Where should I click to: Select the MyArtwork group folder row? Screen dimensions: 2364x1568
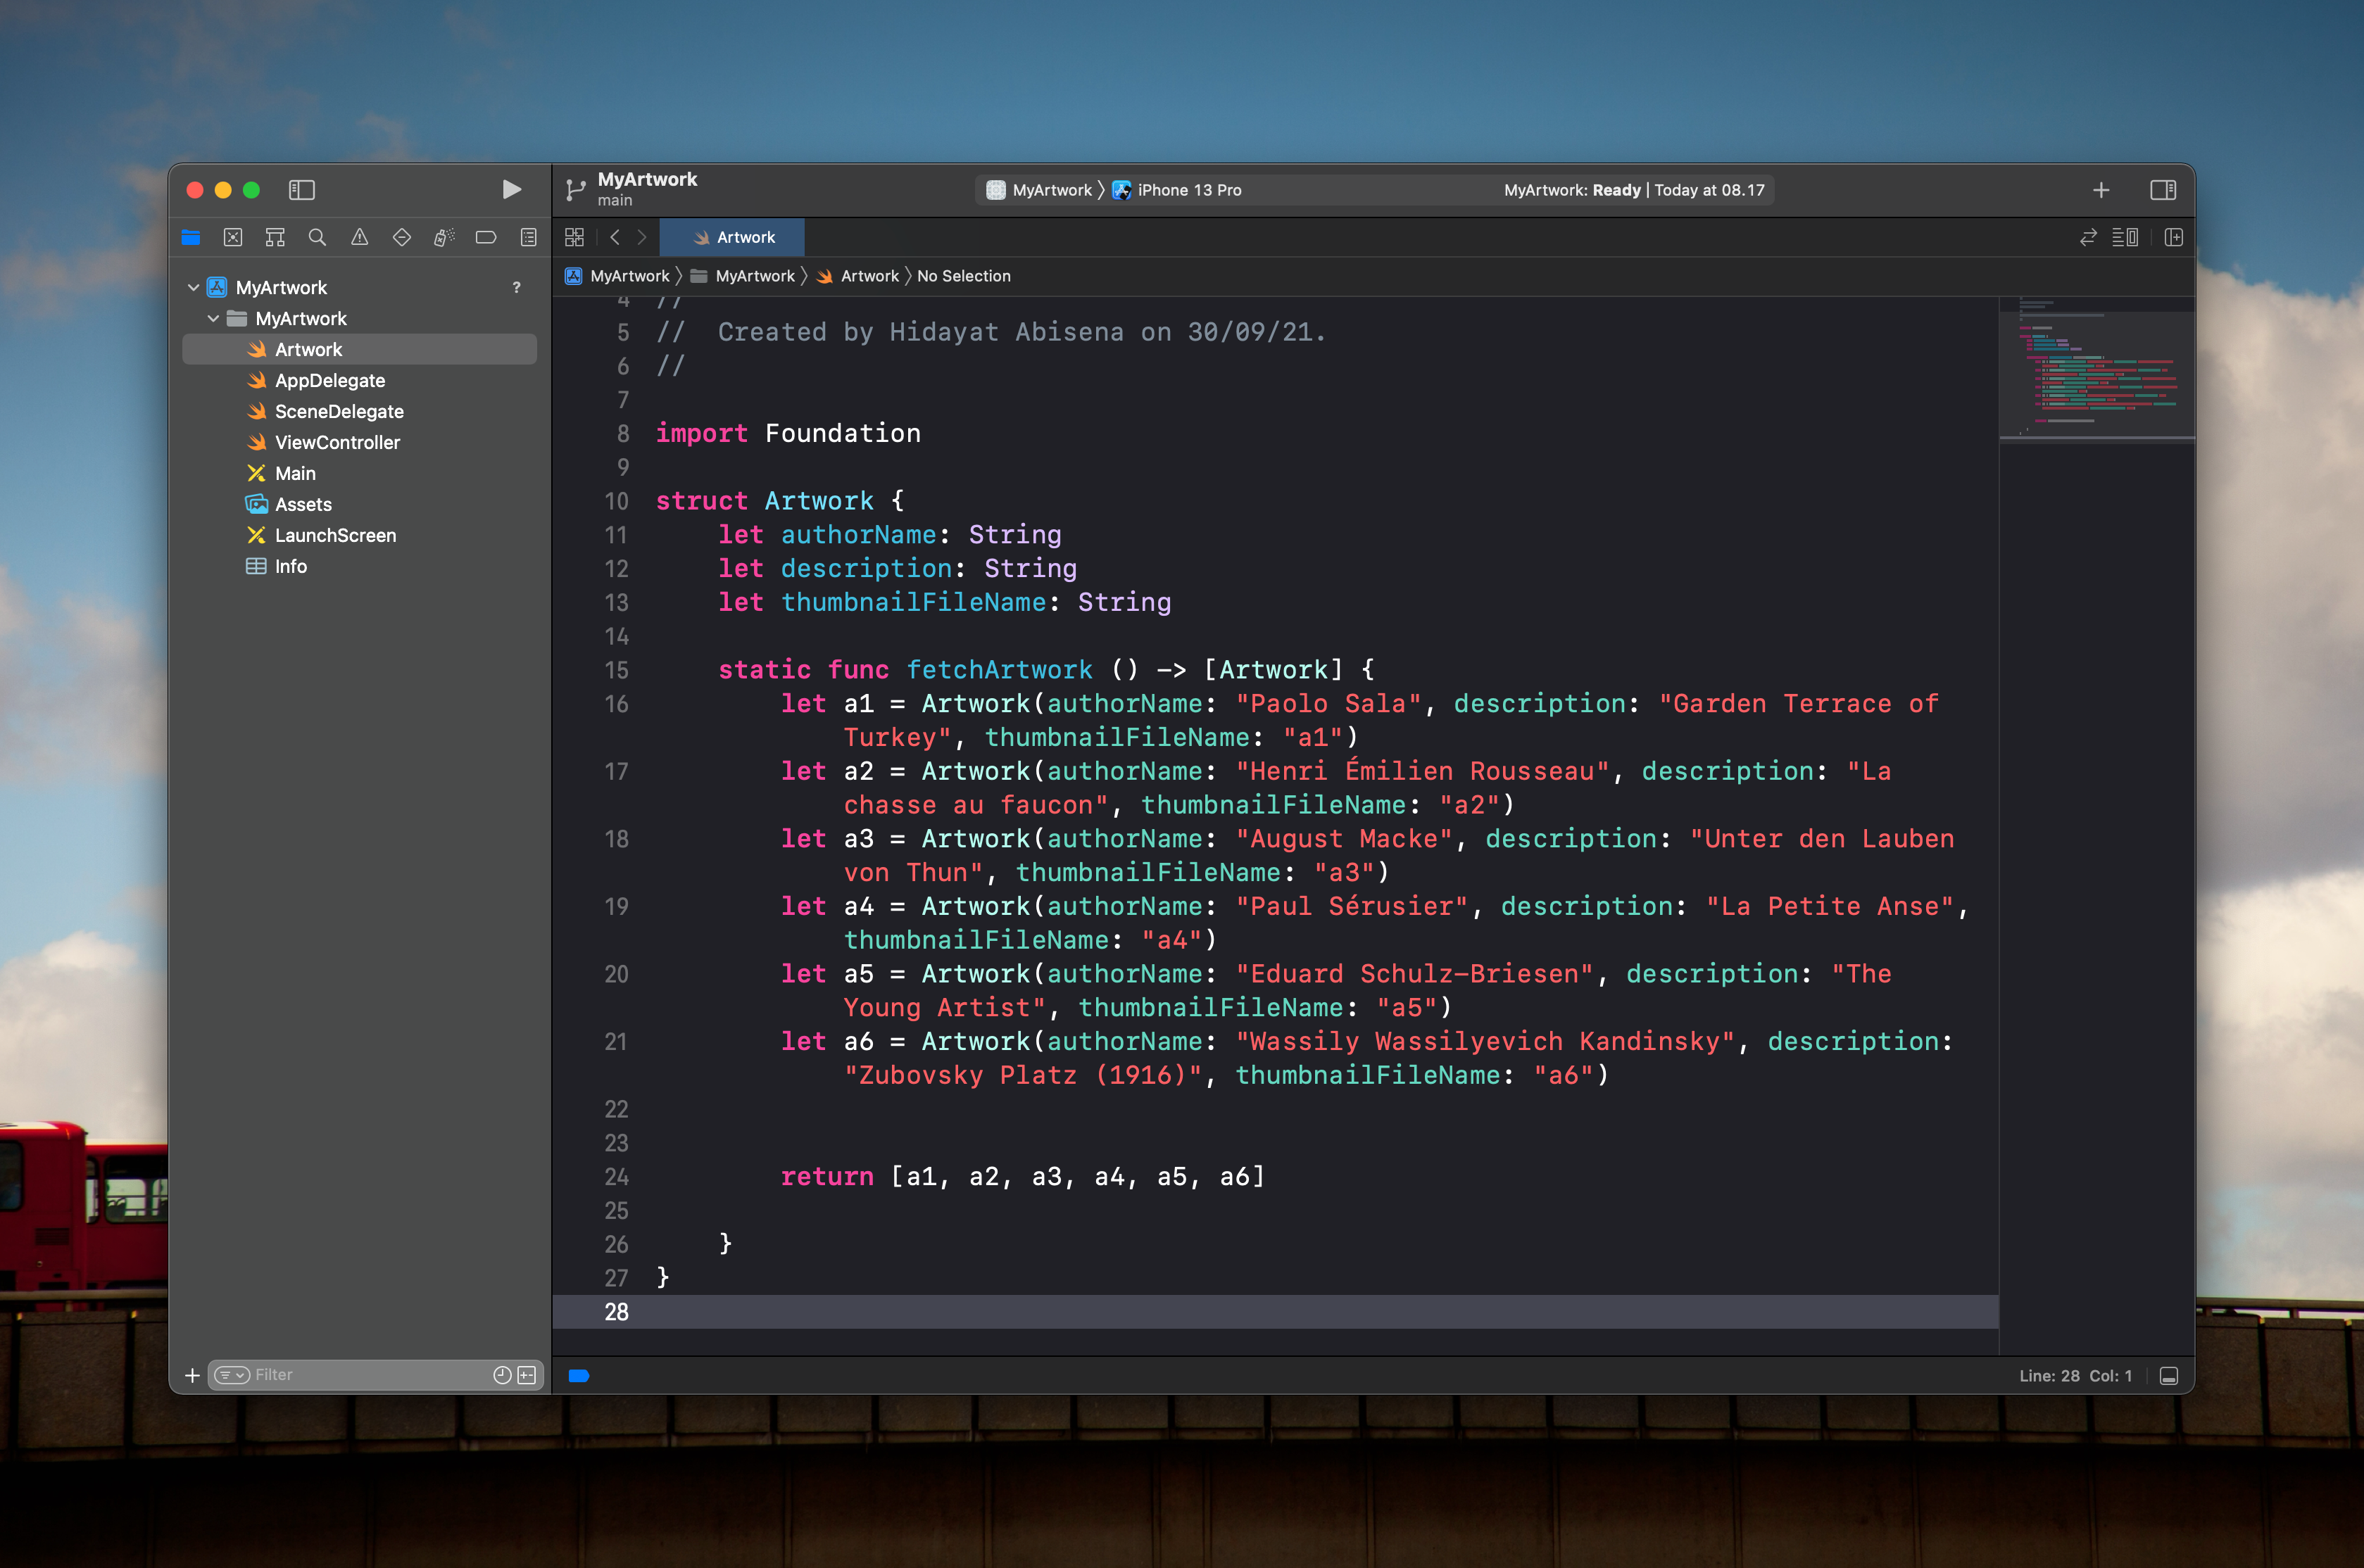[360, 318]
